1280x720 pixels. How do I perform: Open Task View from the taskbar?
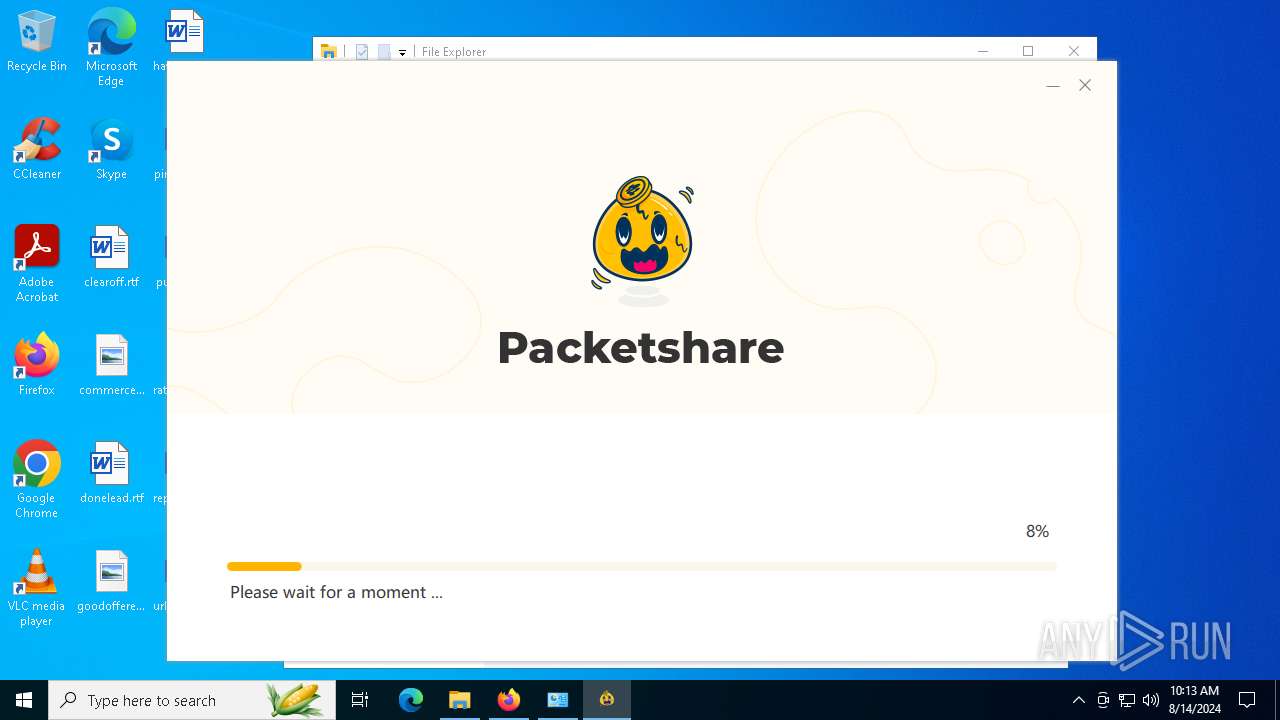click(360, 700)
